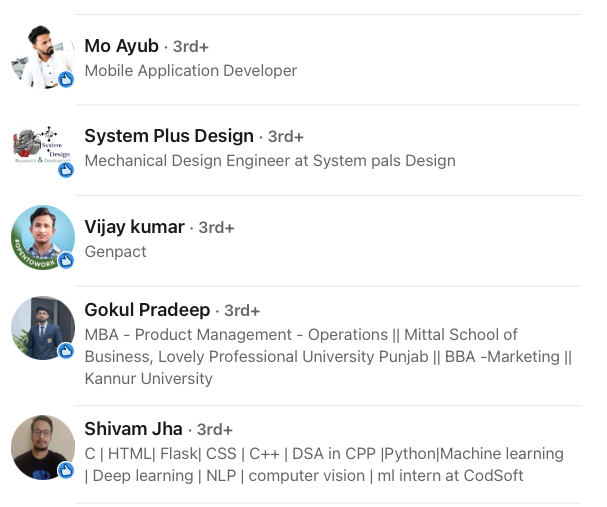Click the like reaction icon on Gokul Pradeep's avatar
The height and width of the screenshot is (507, 607).
pyautogui.click(x=66, y=351)
